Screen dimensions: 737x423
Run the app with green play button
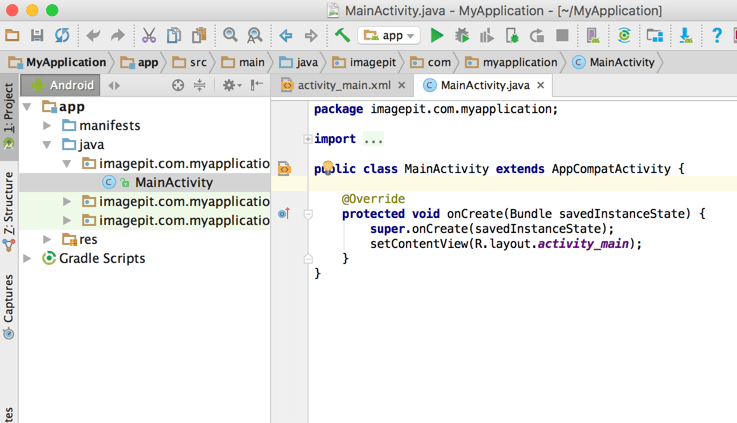tap(437, 35)
